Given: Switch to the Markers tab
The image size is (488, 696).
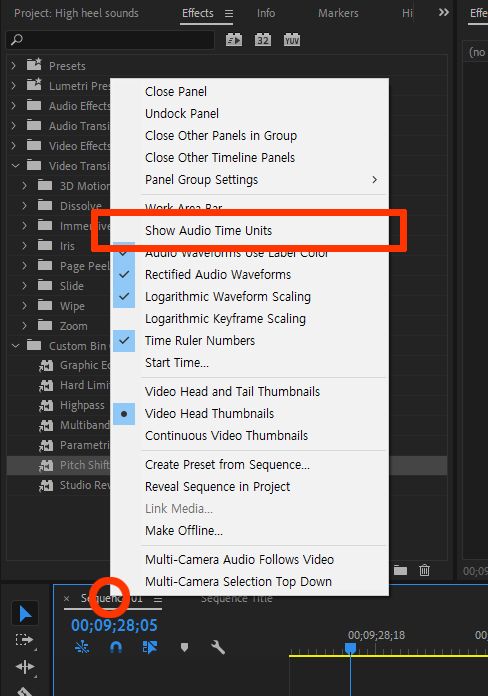Looking at the screenshot, I should 338,13.
